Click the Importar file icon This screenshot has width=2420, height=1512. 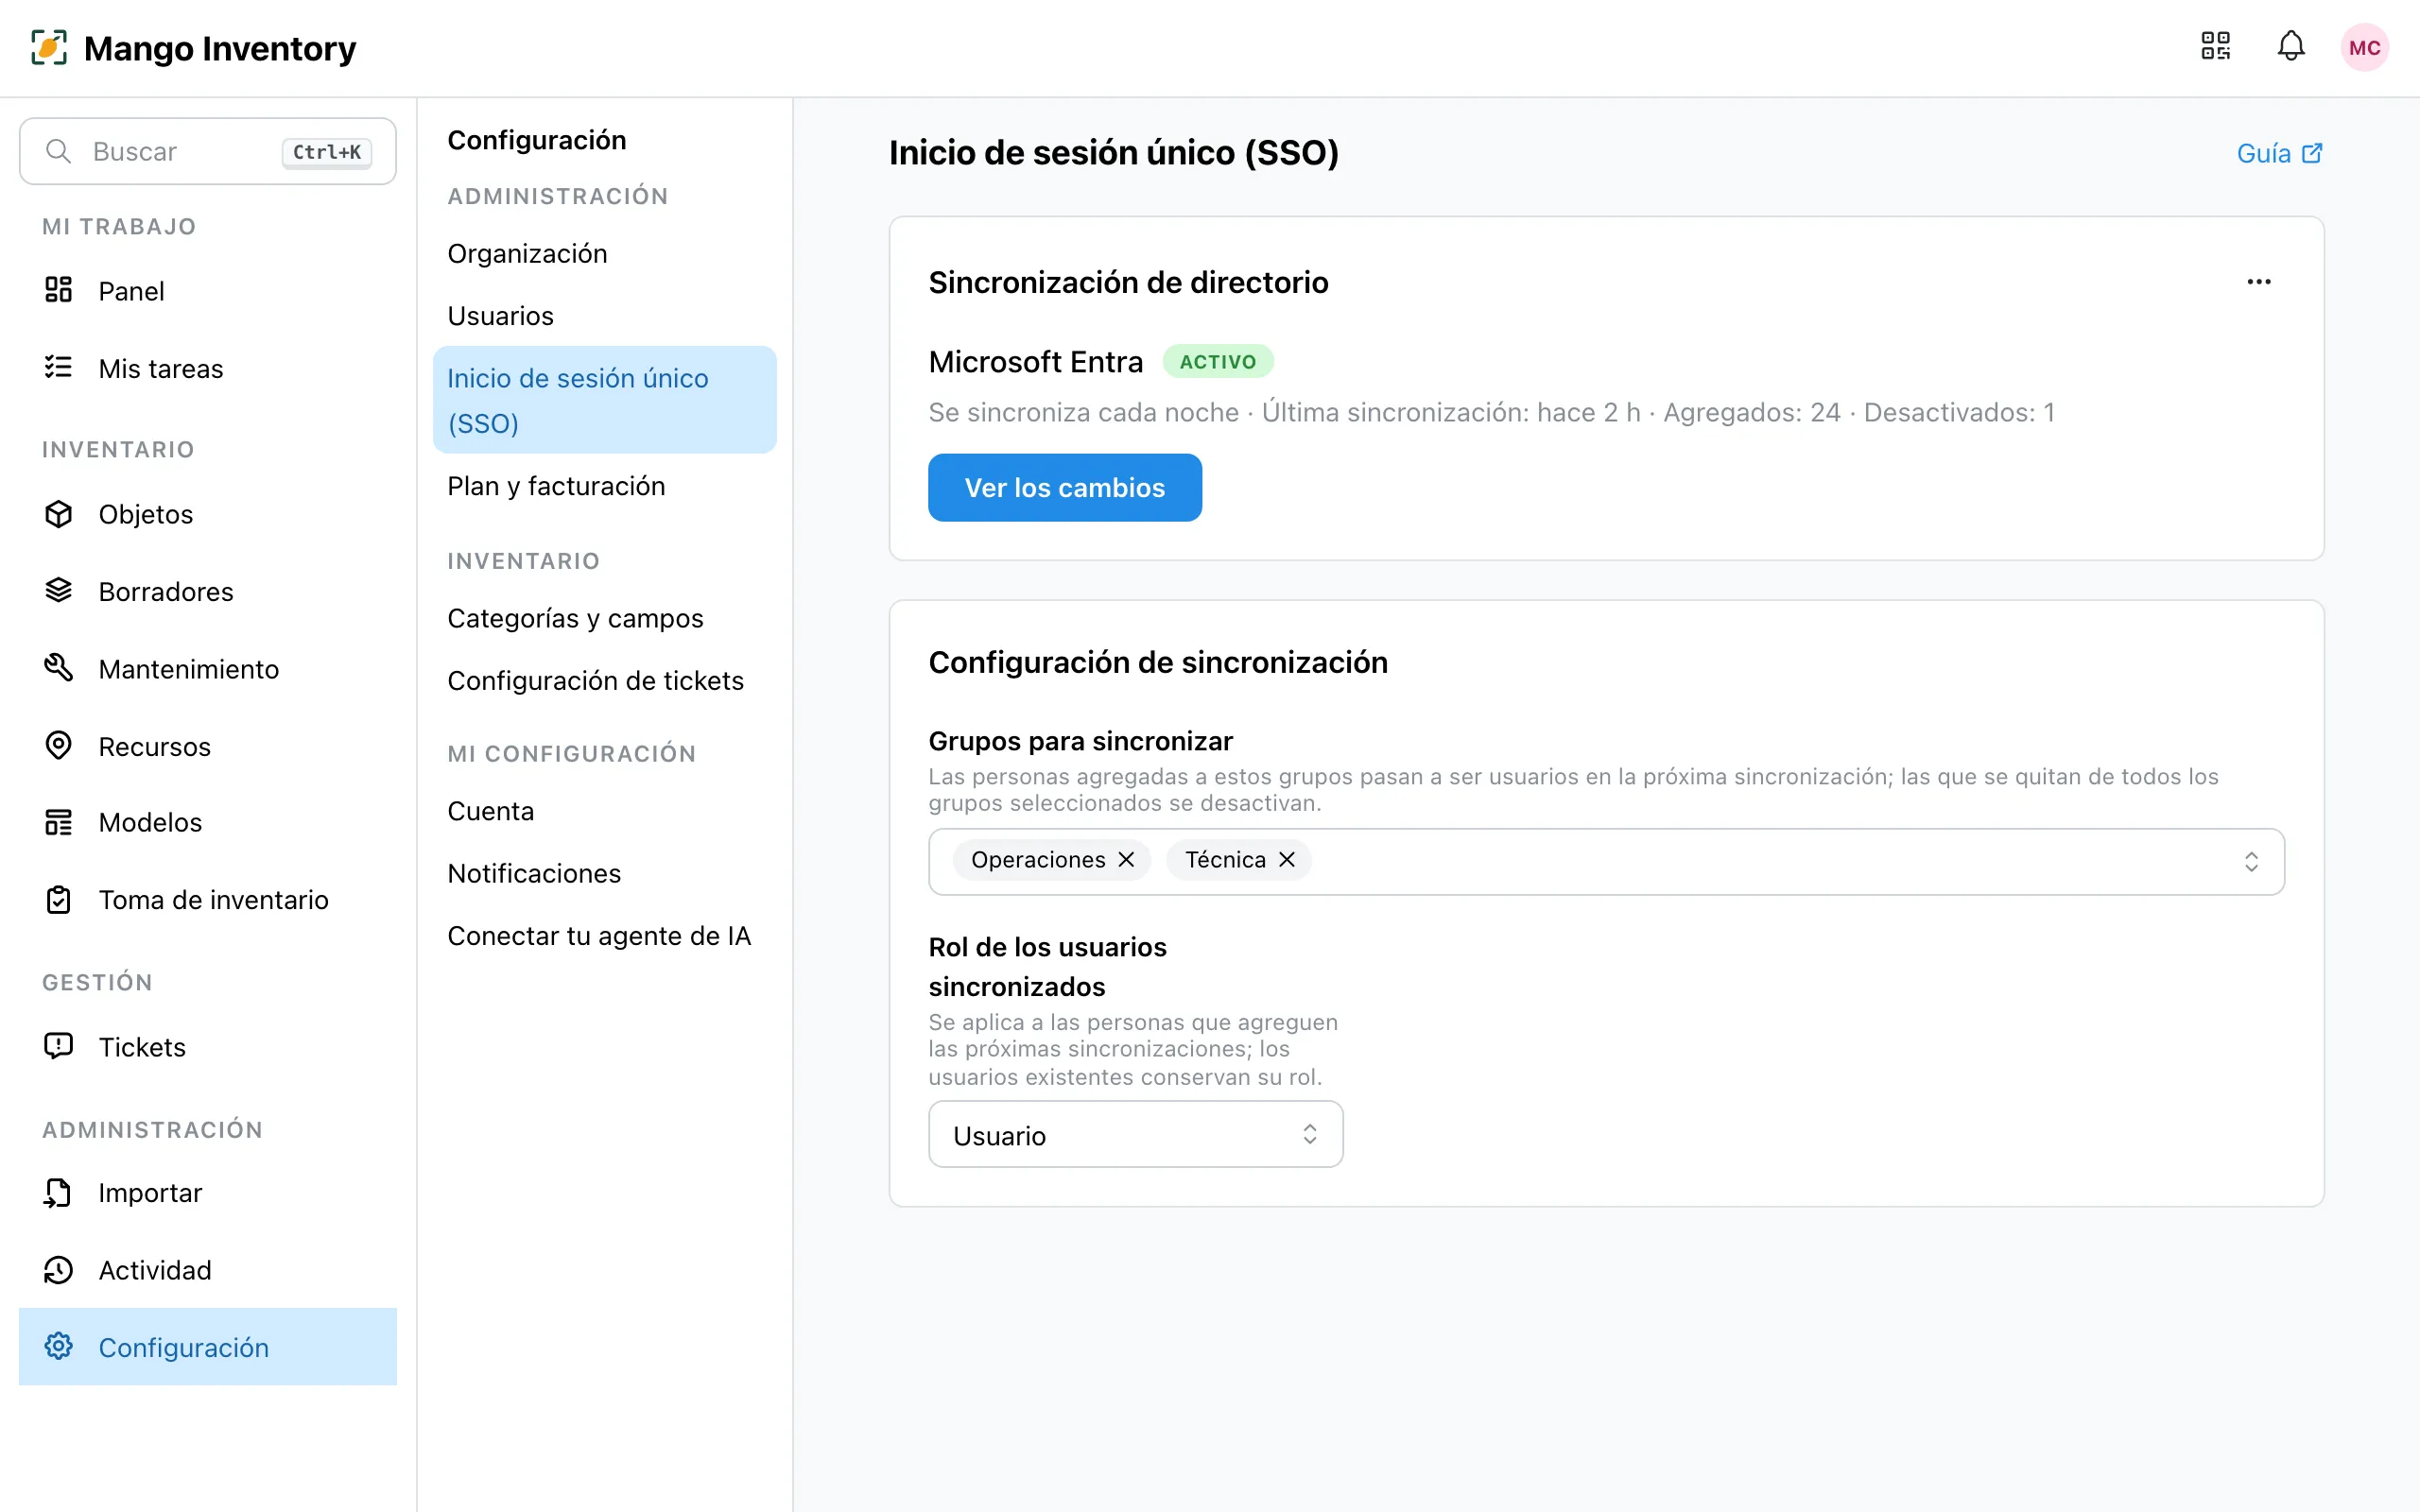[58, 1192]
